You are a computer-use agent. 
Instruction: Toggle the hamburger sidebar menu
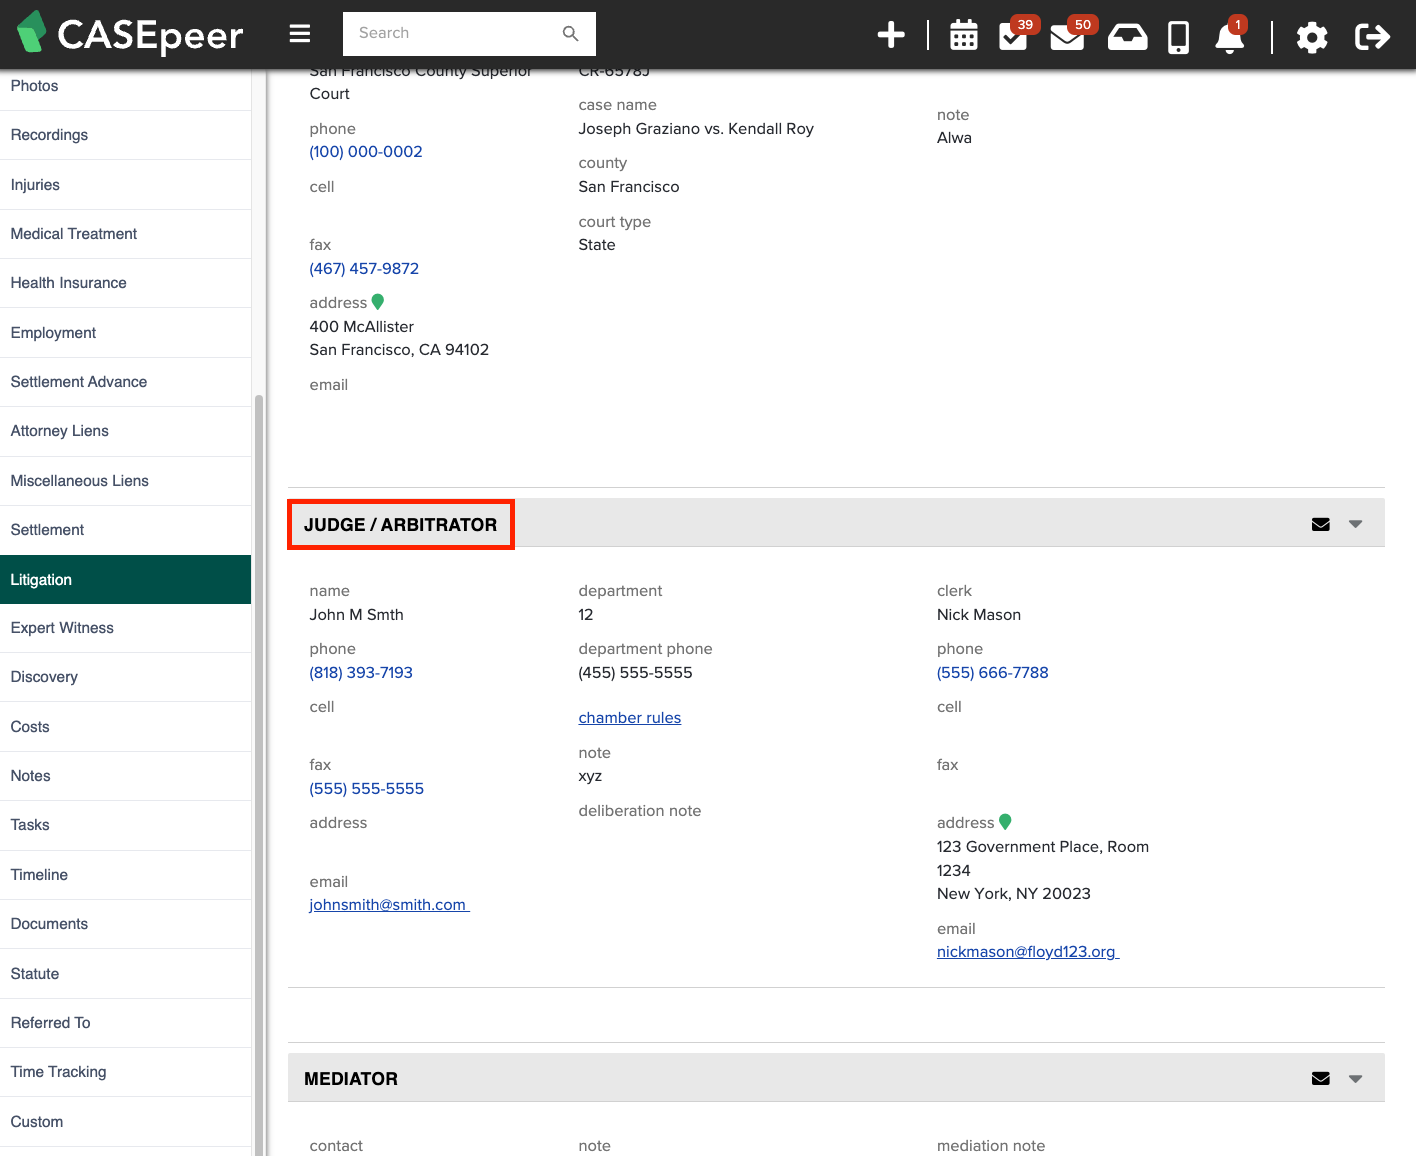pyautogui.click(x=300, y=34)
